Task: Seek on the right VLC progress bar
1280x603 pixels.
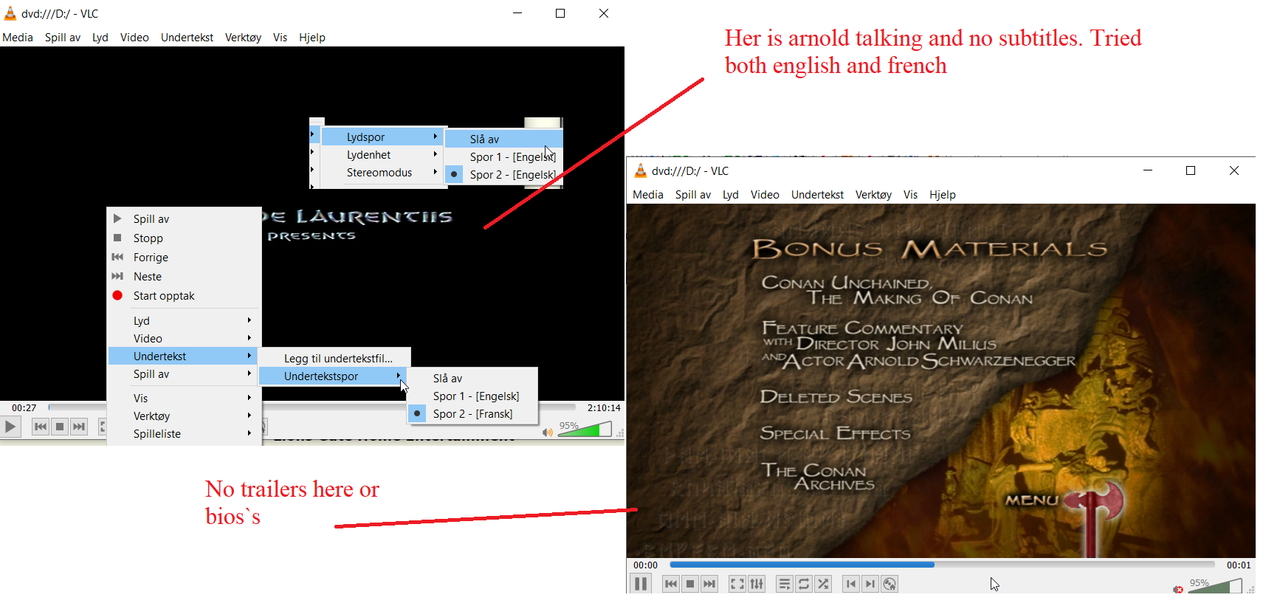Action: tap(942, 564)
